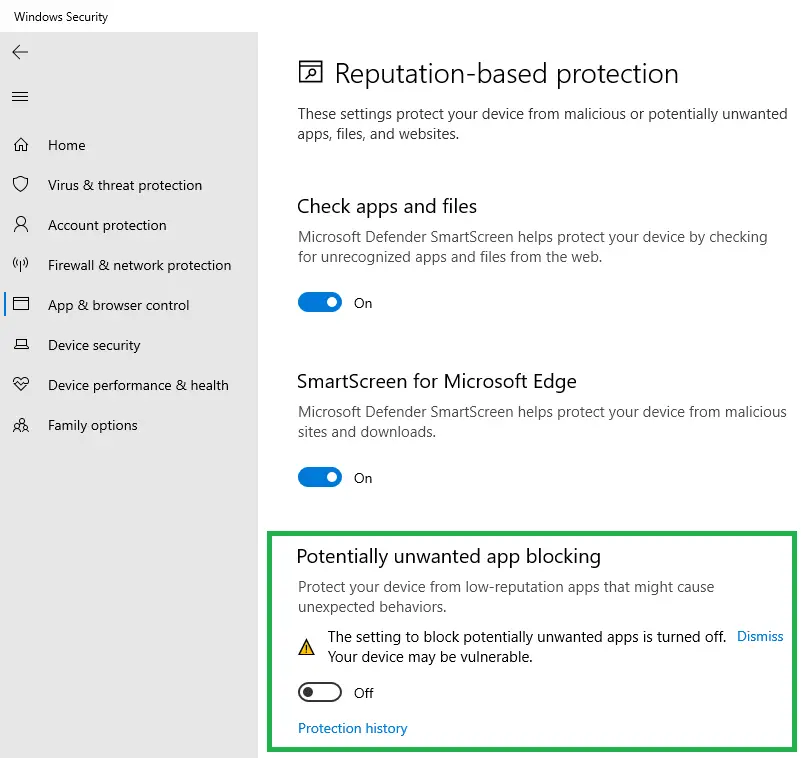Click the Firewall & network antenna icon
Screen dimensions: 801x758
point(20,264)
